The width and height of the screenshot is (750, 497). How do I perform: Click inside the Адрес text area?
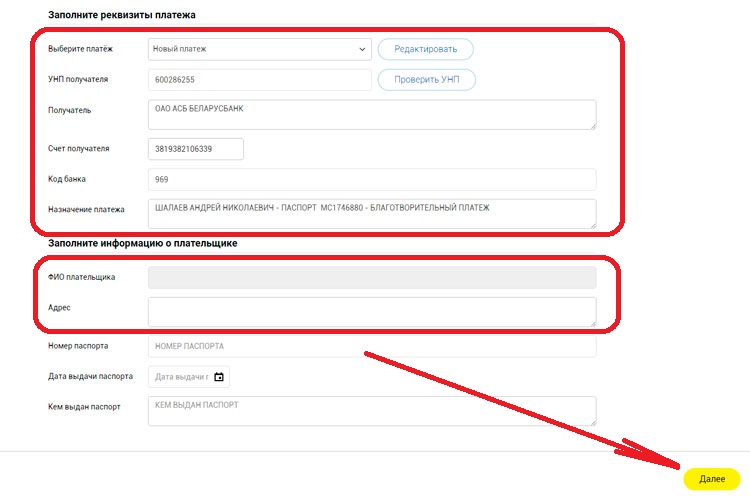(x=370, y=311)
